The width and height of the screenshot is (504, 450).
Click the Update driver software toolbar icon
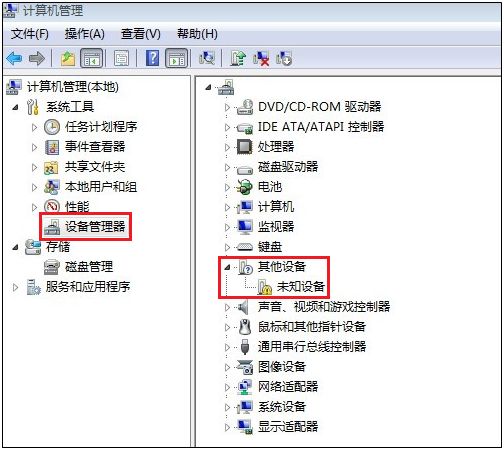pyautogui.click(x=238, y=58)
